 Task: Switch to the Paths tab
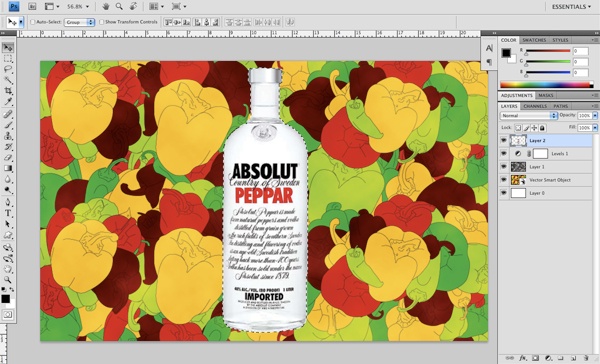point(561,106)
